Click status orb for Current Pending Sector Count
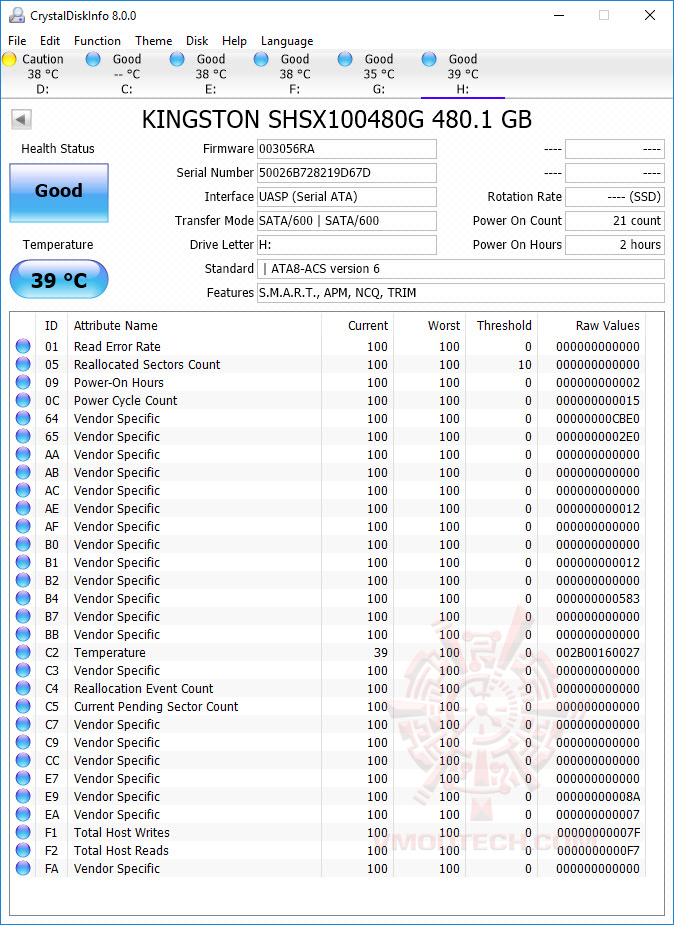Viewport: 674px width, 925px height. click(x=23, y=706)
